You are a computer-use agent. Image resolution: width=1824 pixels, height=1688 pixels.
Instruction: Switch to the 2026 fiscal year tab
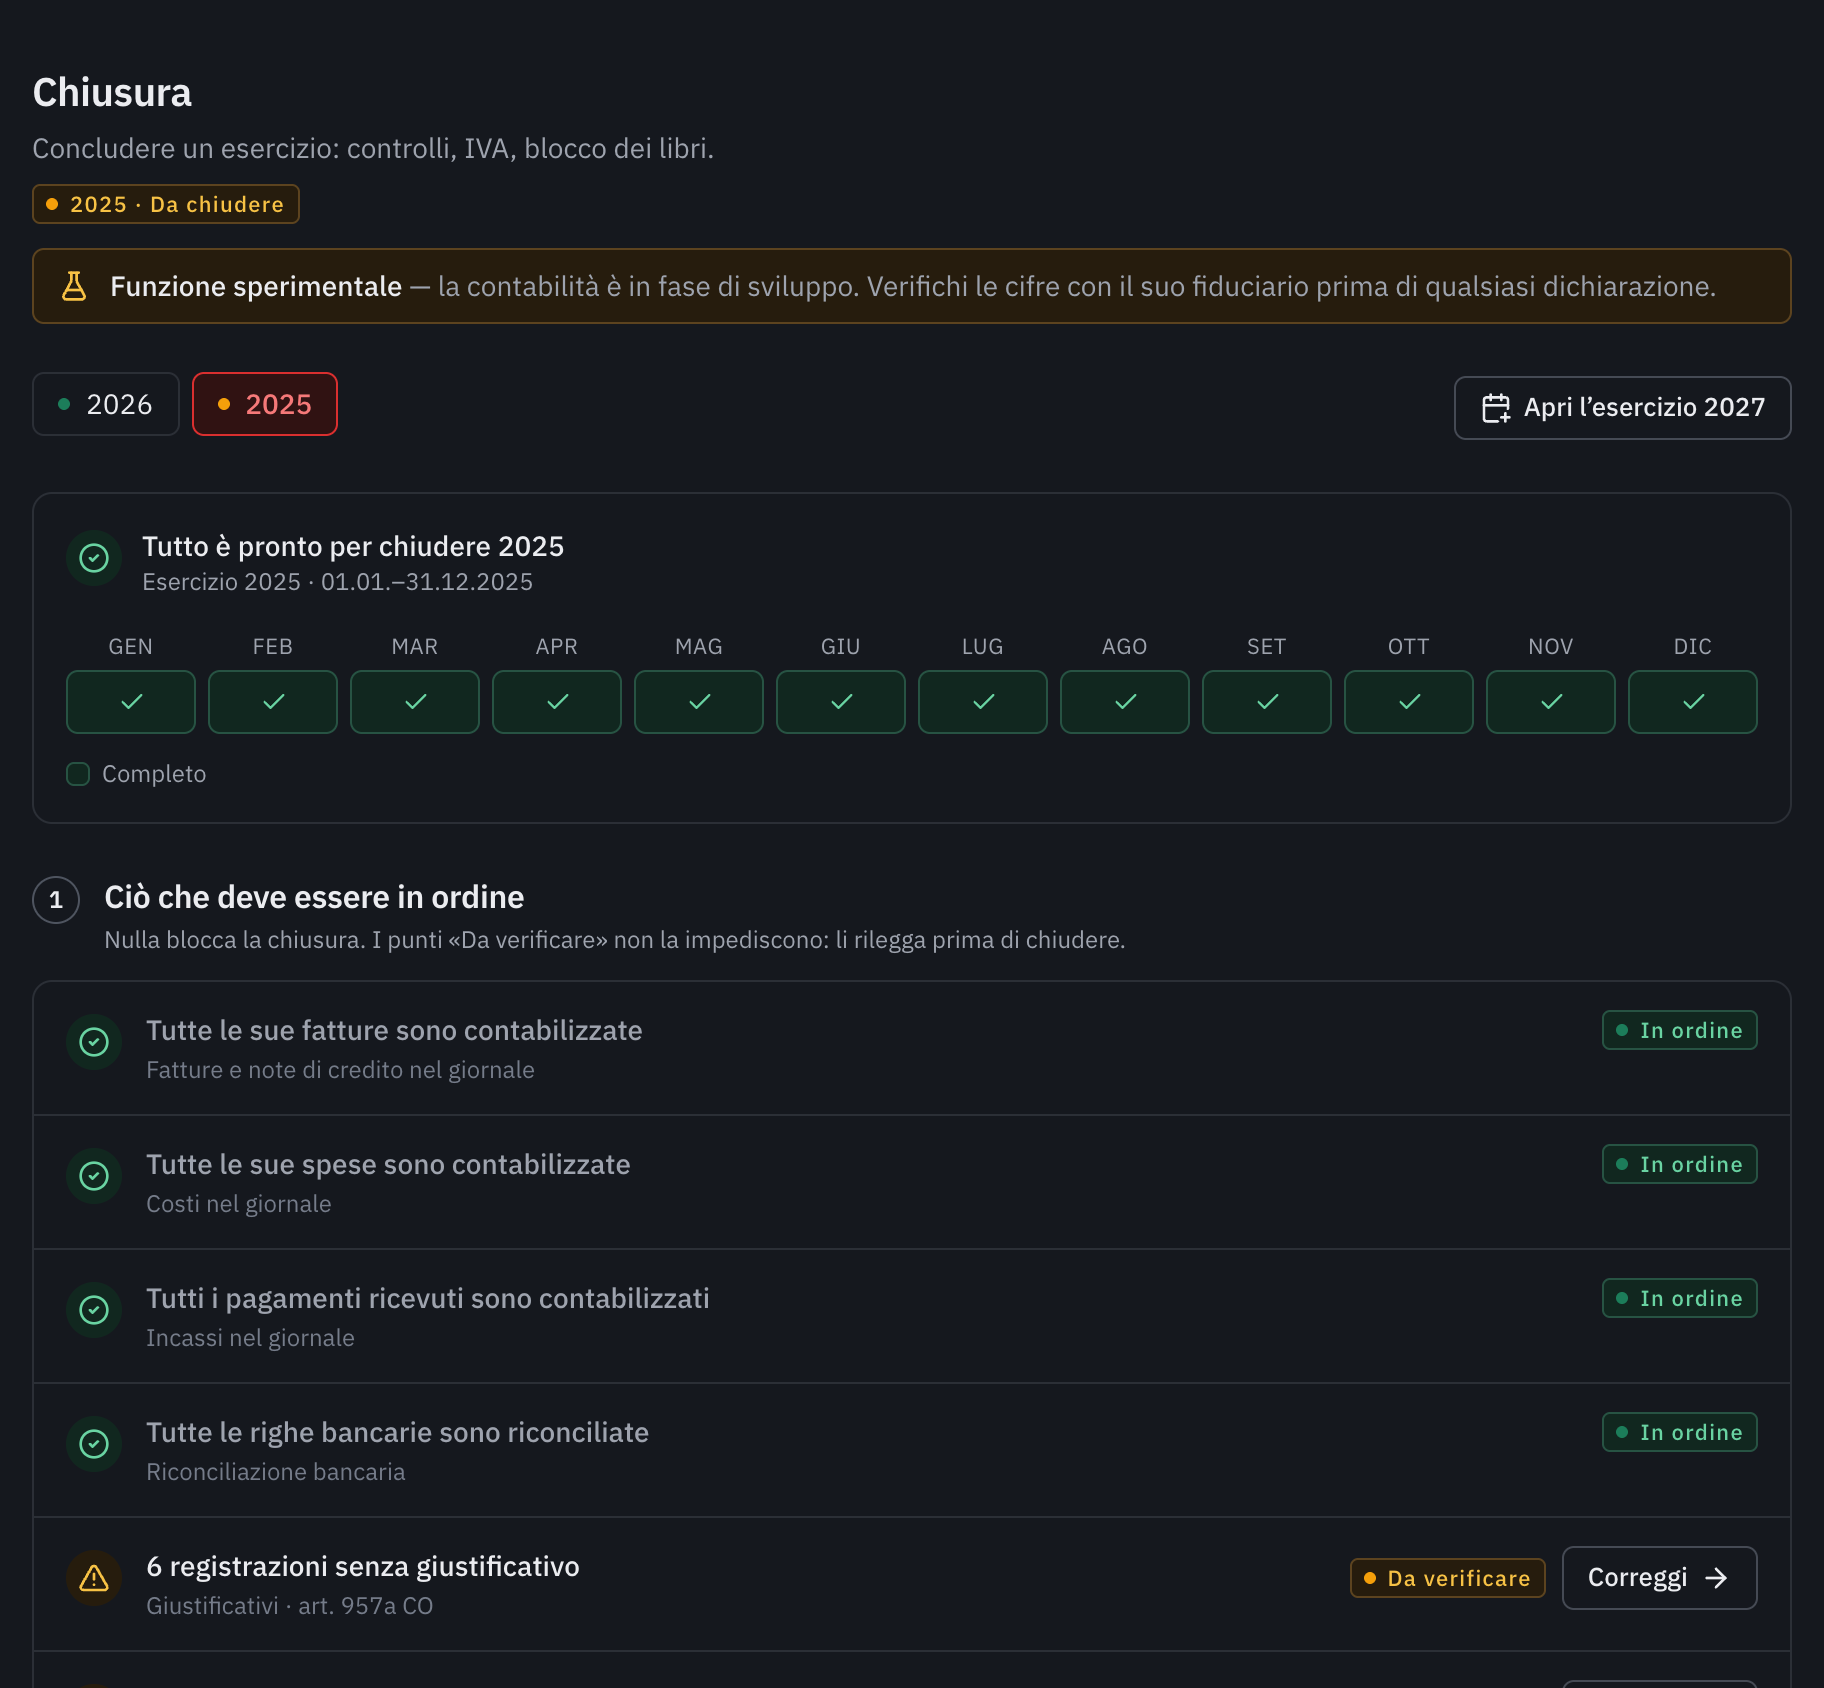click(106, 404)
